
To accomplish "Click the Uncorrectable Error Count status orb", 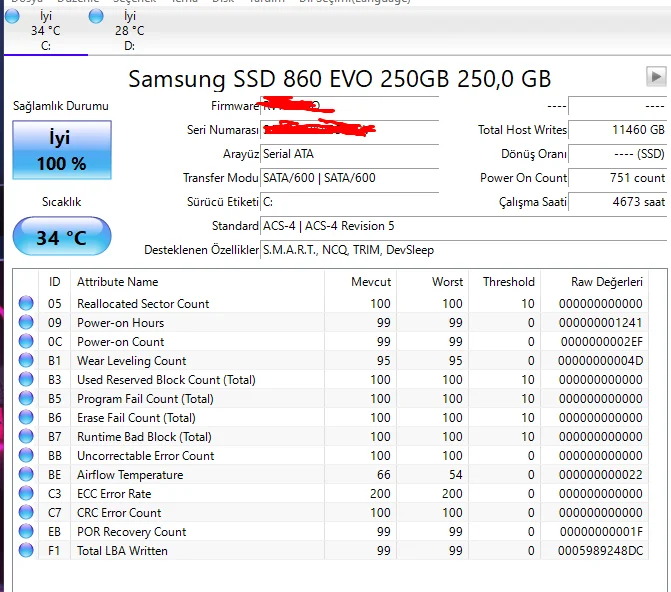I will coord(26,455).
